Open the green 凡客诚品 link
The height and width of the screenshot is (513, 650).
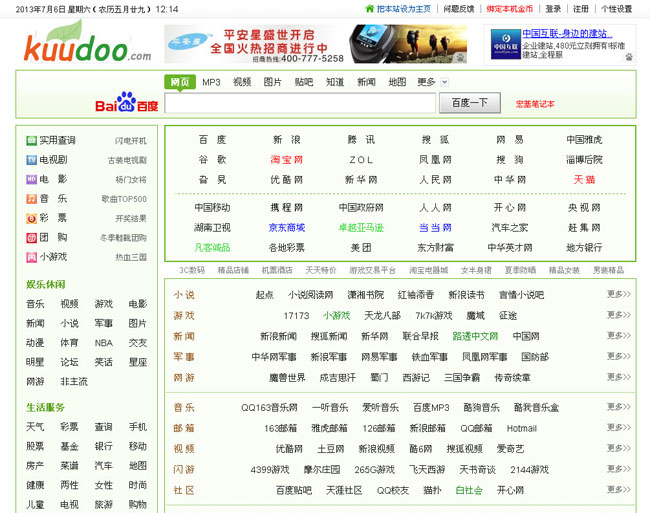(212, 247)
